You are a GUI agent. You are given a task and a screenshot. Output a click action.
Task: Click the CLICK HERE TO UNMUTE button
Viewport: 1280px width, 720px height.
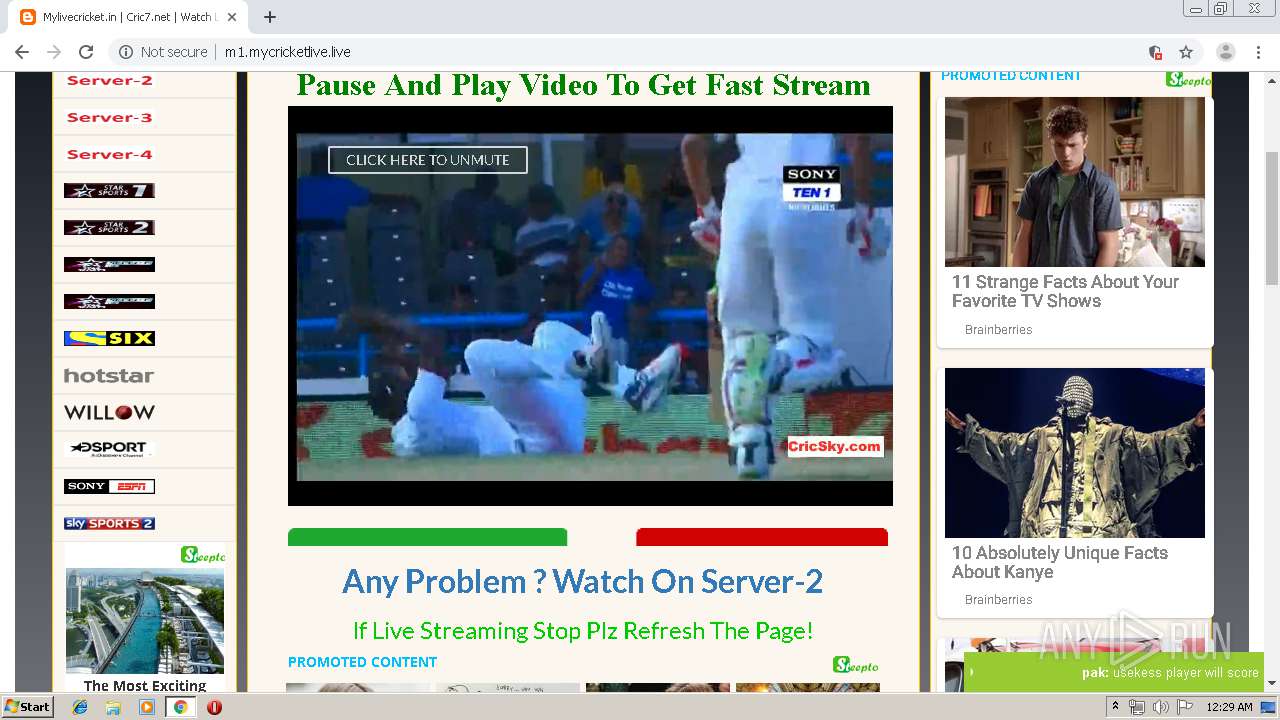point(428,160)
